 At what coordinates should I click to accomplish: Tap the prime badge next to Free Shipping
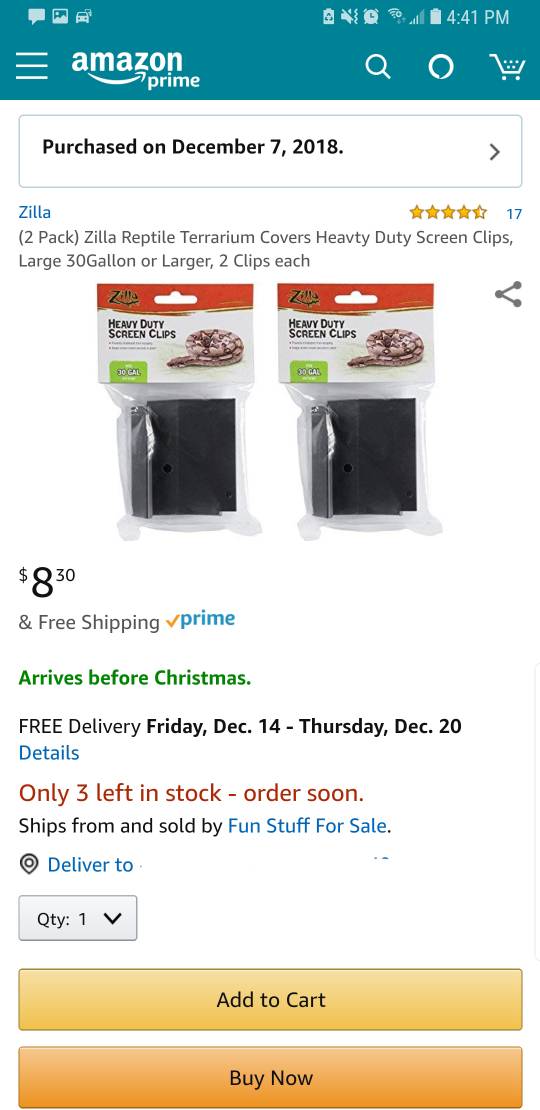coord(200,620)
